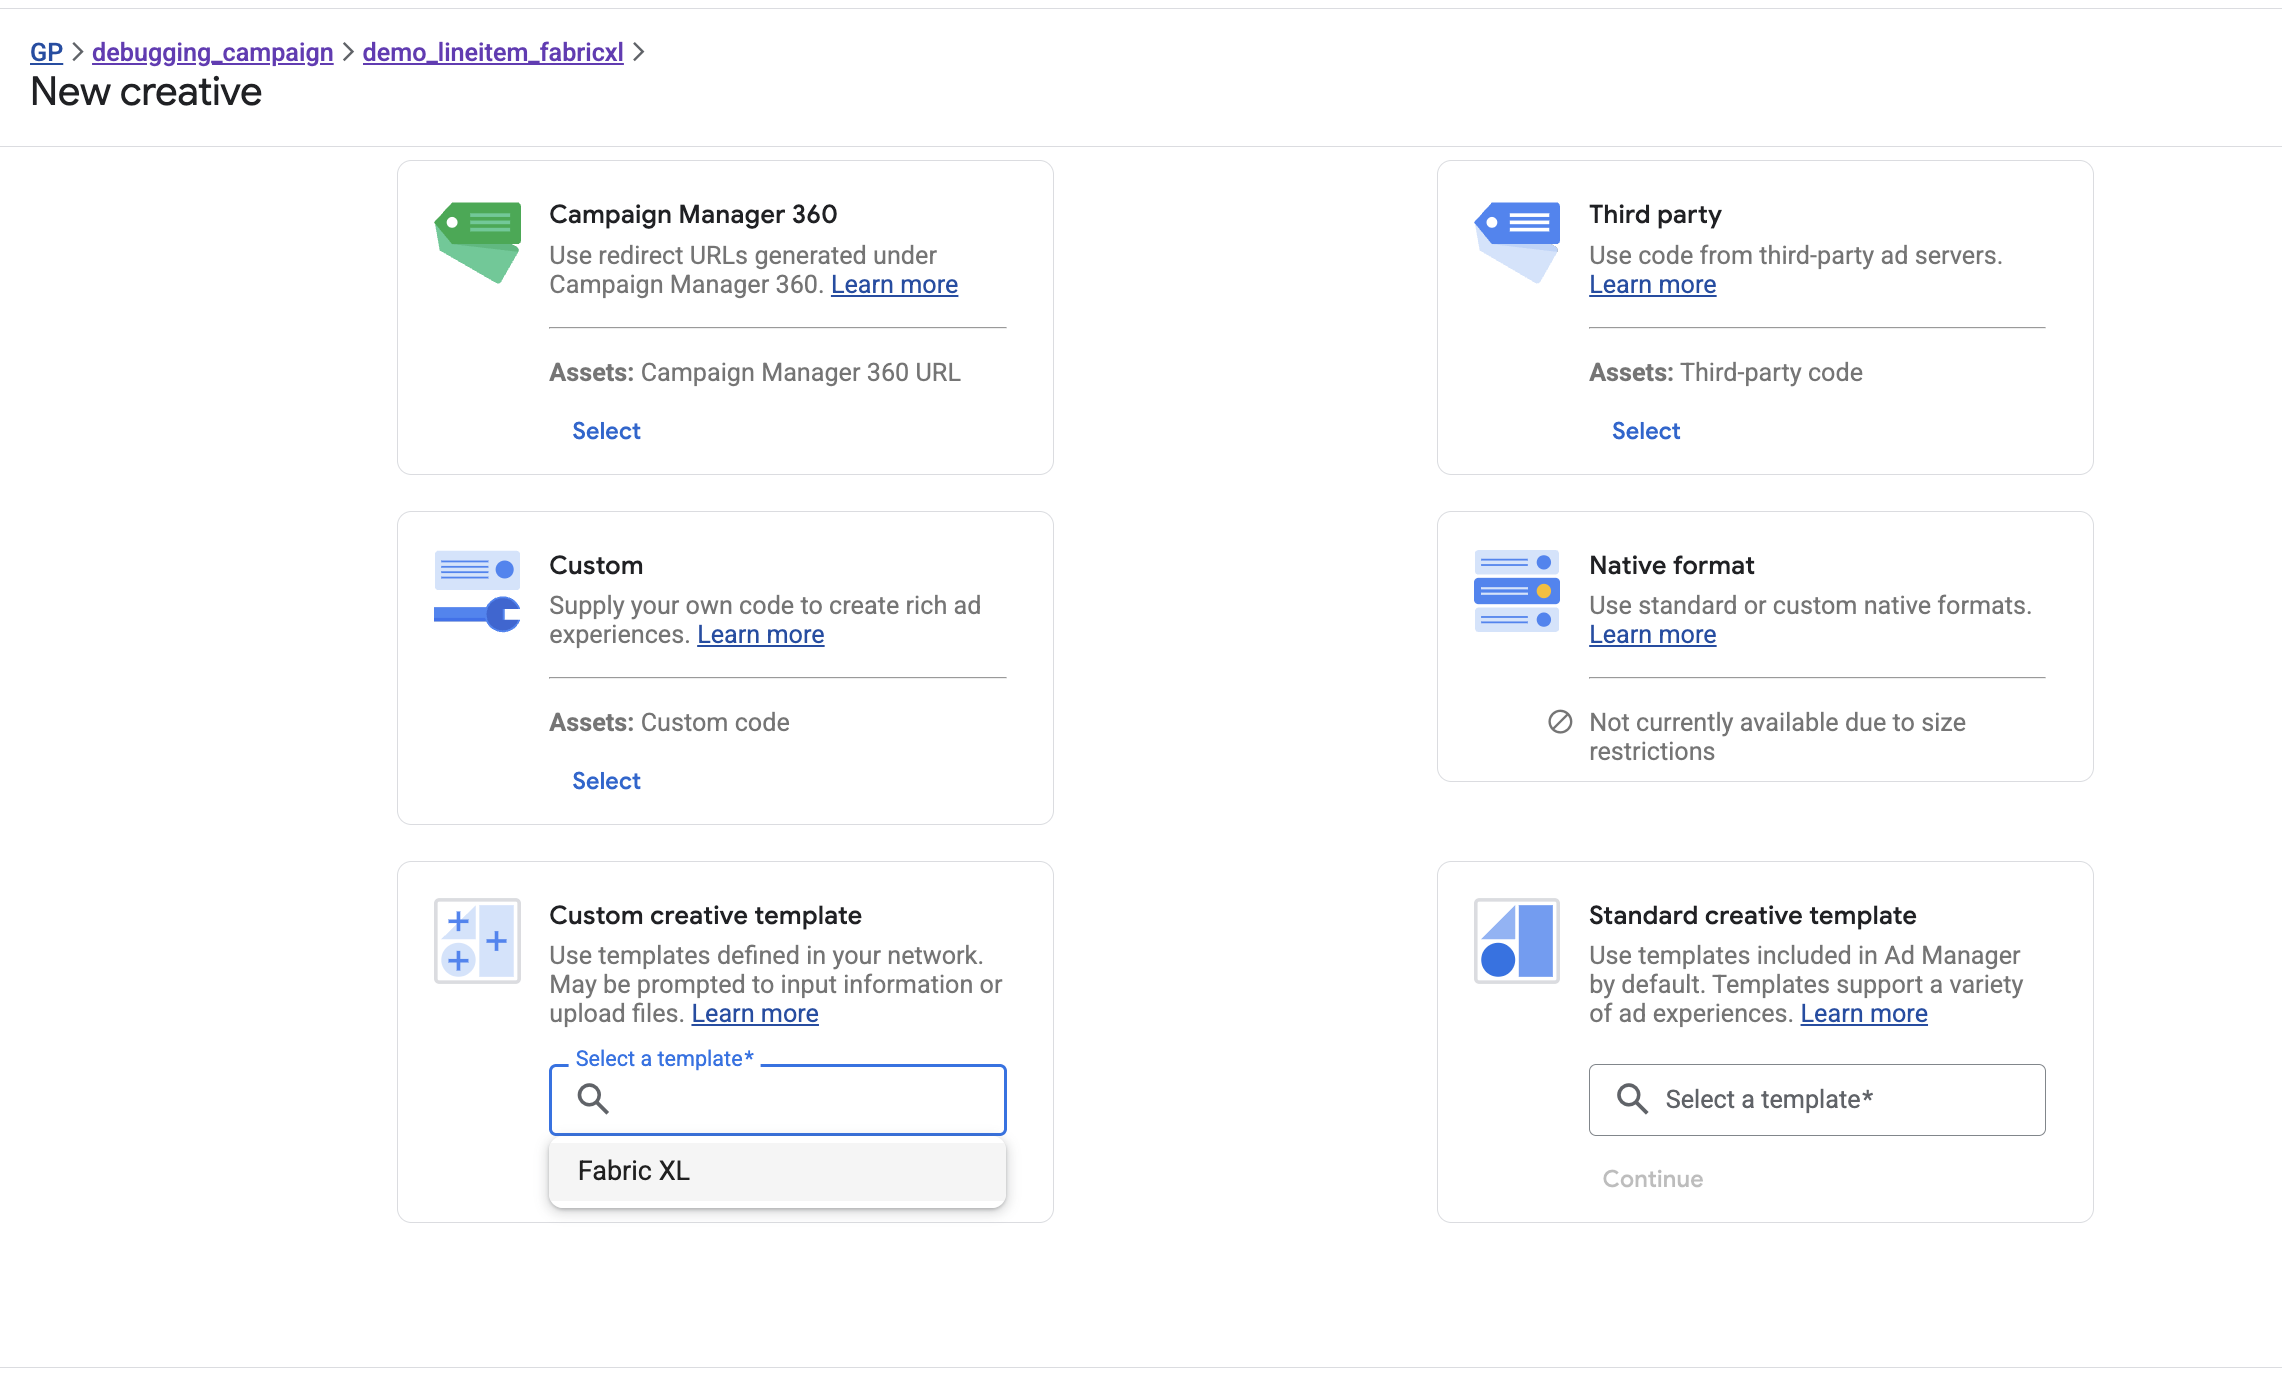The image size is (2282, 1378).
Task: Click the New creative page title
Action: pos(146,92)
